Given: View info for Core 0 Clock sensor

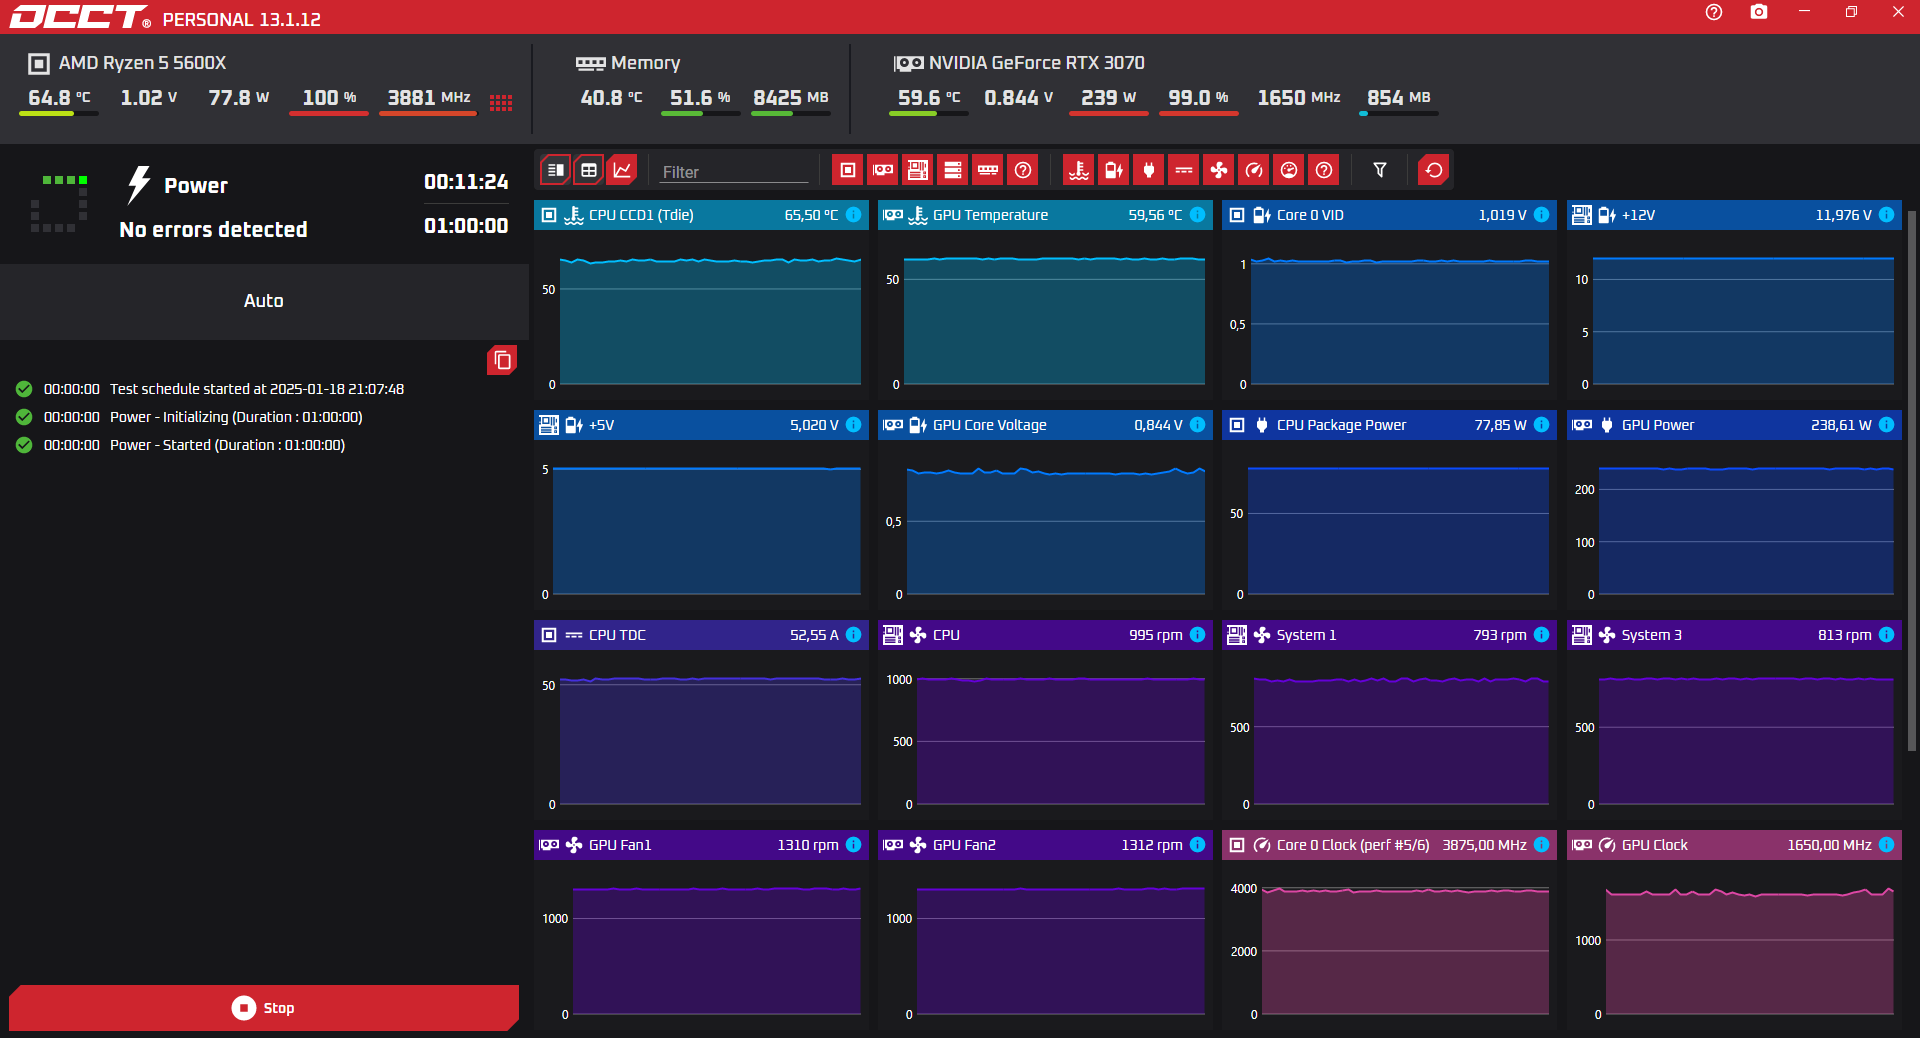Looking at the screenshot, I should (x=1542, y=845).
